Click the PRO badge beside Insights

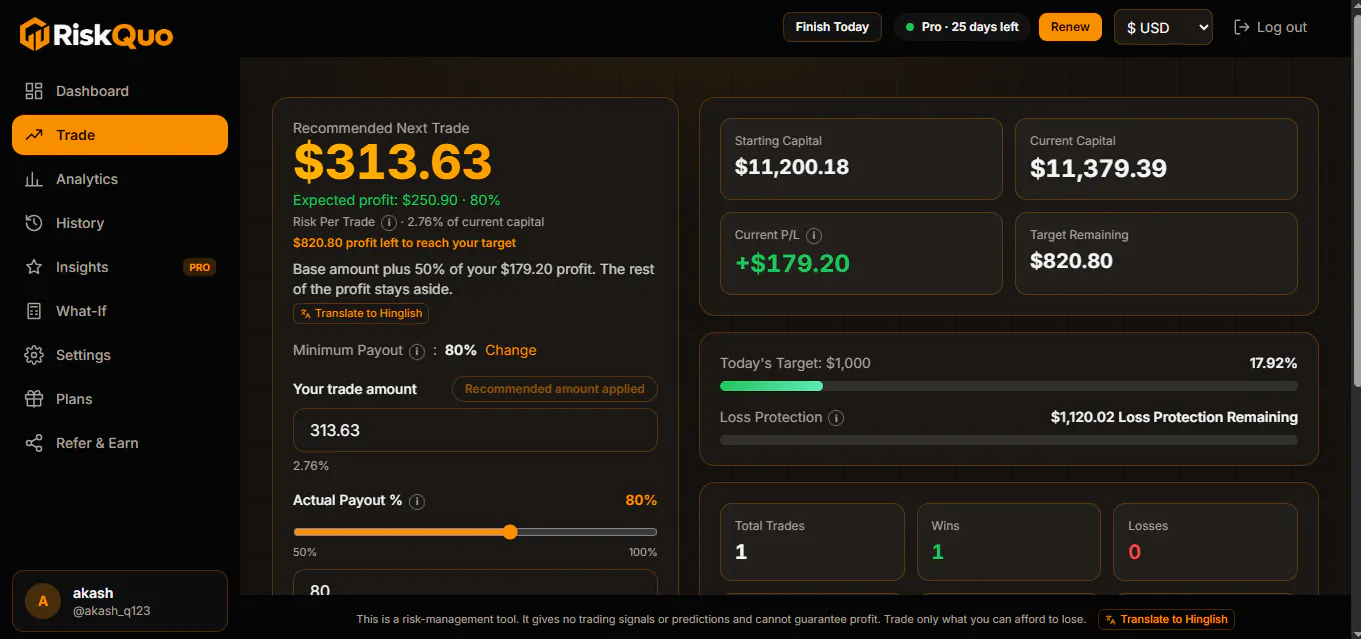coord(200,267)
